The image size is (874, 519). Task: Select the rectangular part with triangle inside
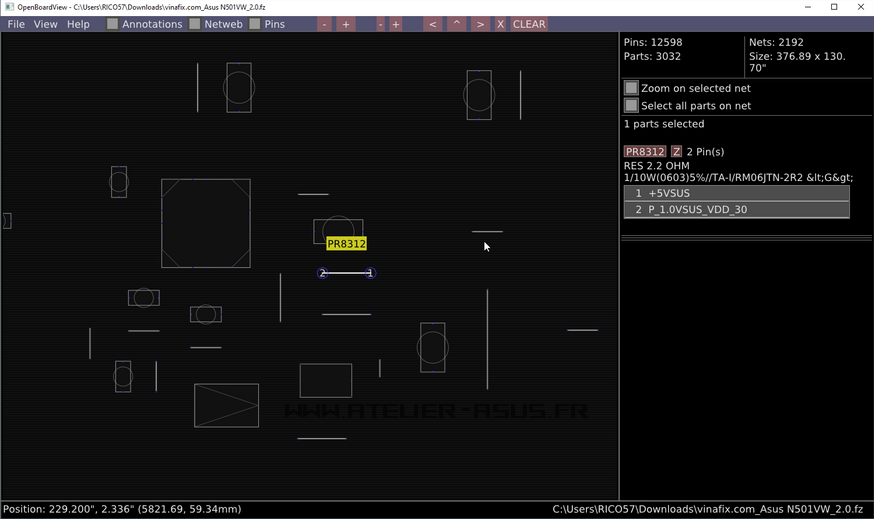click(x=226, y=405)
